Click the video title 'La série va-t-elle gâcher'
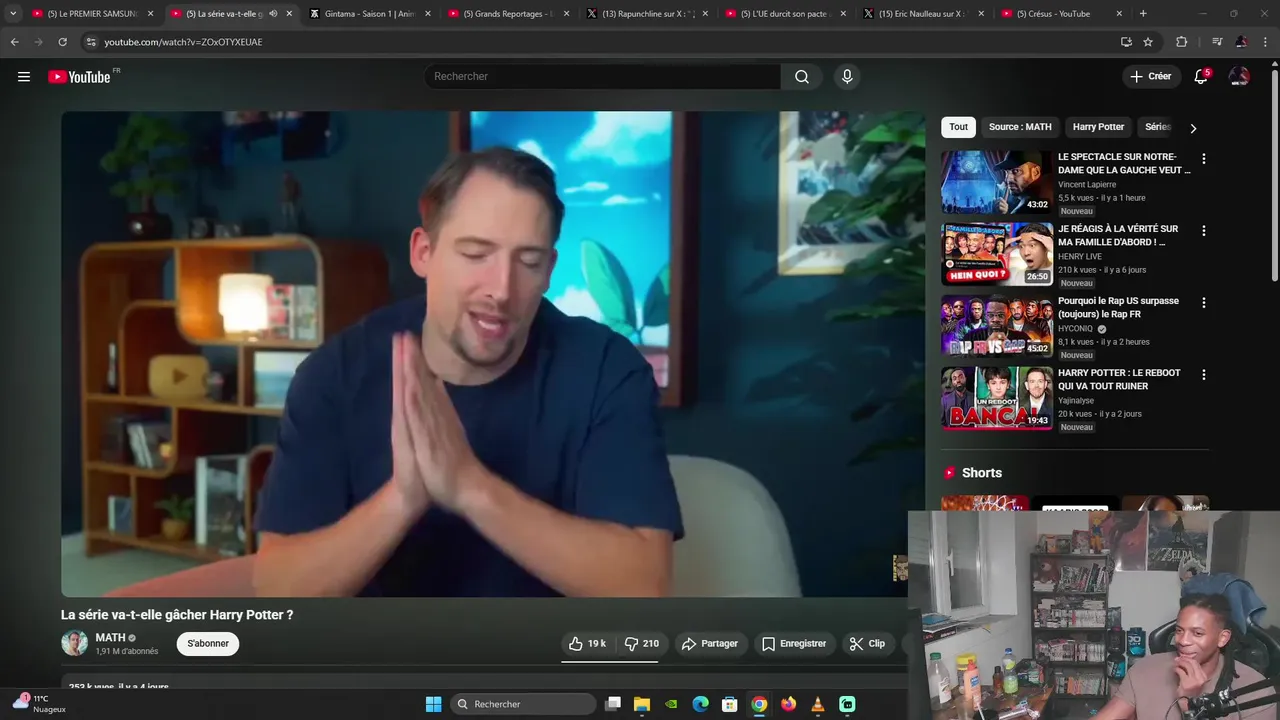The height and width of the screenshot is (720, 1280). tap(177, 615)
